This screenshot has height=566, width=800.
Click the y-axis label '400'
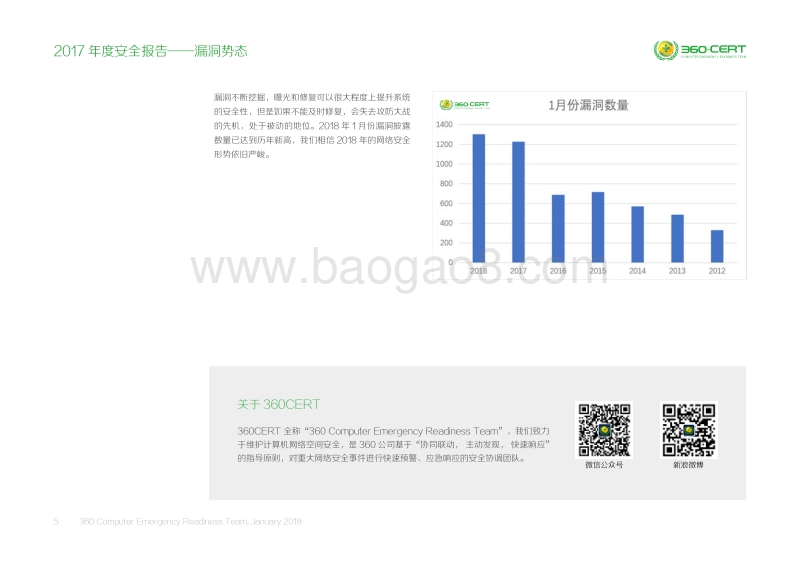pyautogui.click(x=446, y=223)
